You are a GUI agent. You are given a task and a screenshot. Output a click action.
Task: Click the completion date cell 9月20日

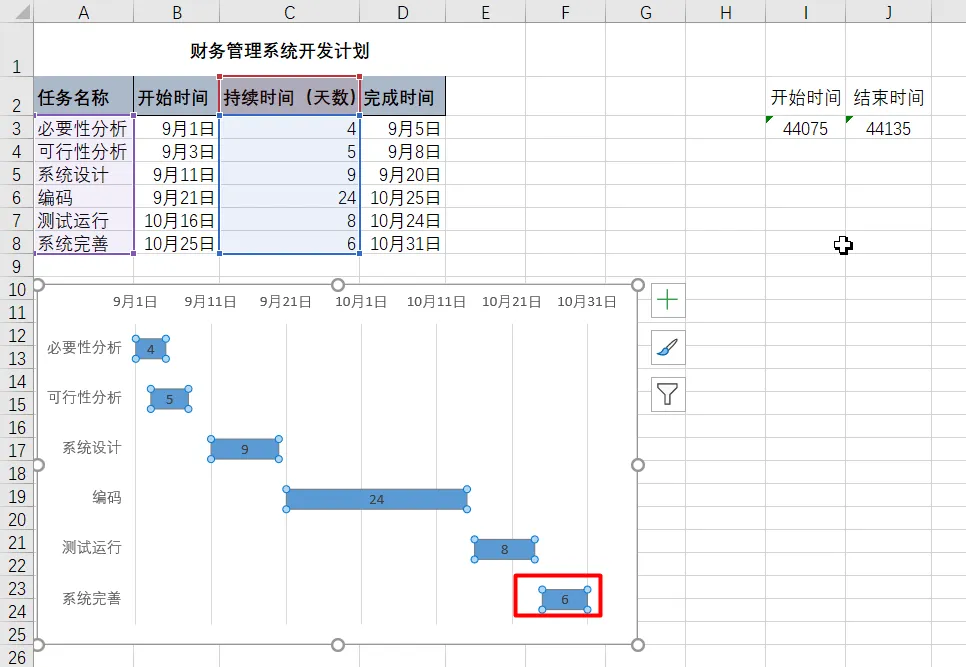(x=403, y=174)
